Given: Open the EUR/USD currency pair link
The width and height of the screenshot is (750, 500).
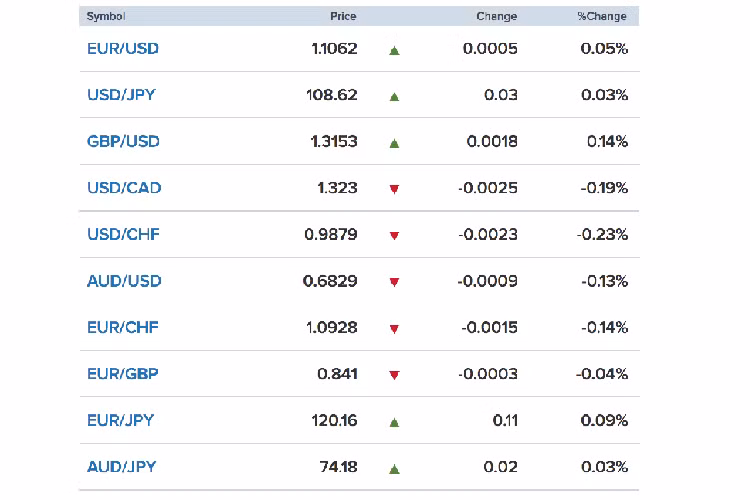Looking at the screenshot, I should click(x=122, y=48).
